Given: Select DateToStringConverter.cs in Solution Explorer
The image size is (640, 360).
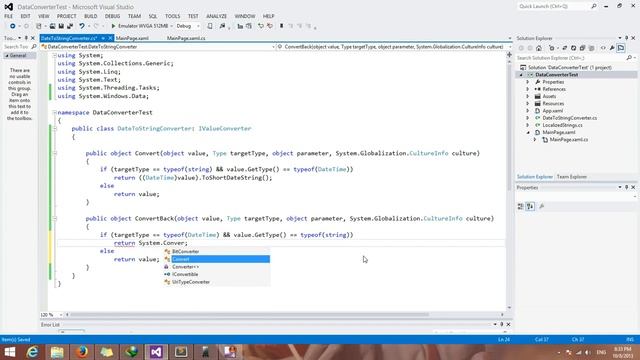Looking at the screenshot, I should tap(569, 118).
